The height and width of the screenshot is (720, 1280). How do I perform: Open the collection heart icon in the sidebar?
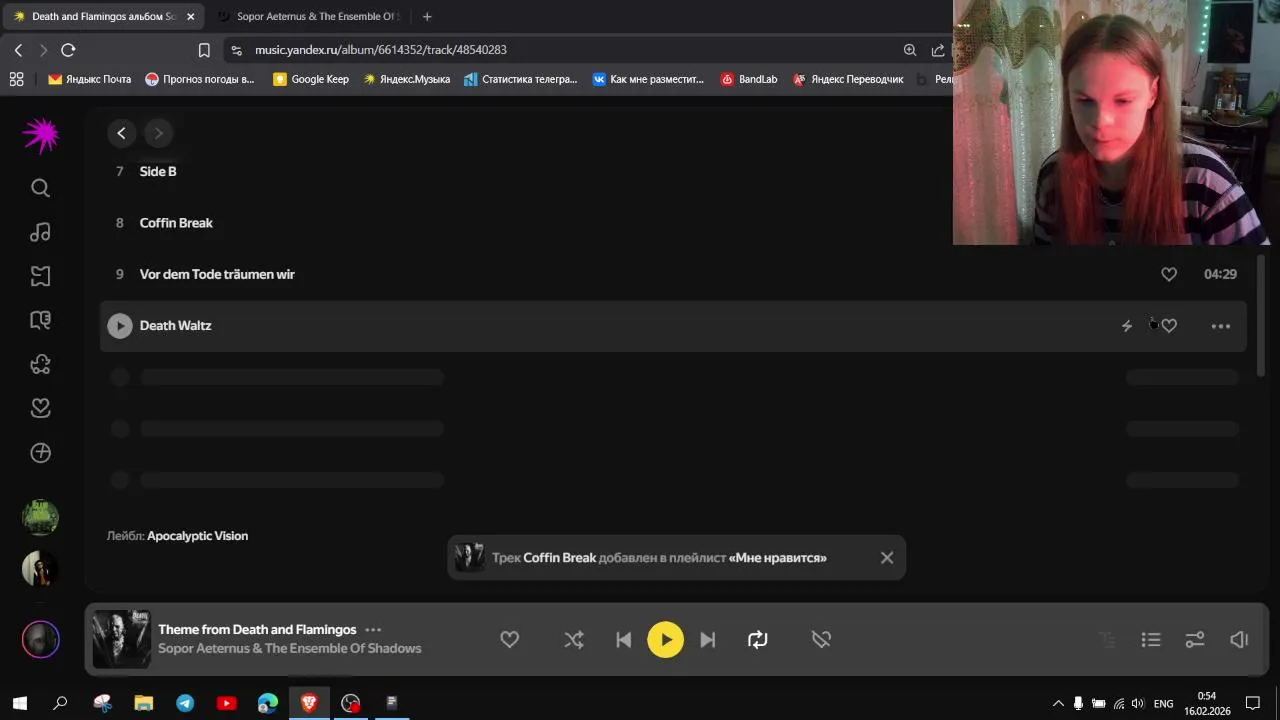click(40, 408)
